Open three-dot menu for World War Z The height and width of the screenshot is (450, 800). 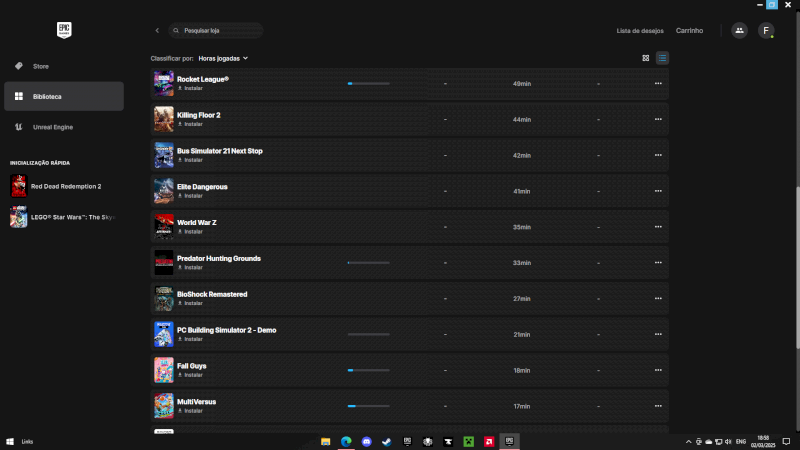[657, 227]
